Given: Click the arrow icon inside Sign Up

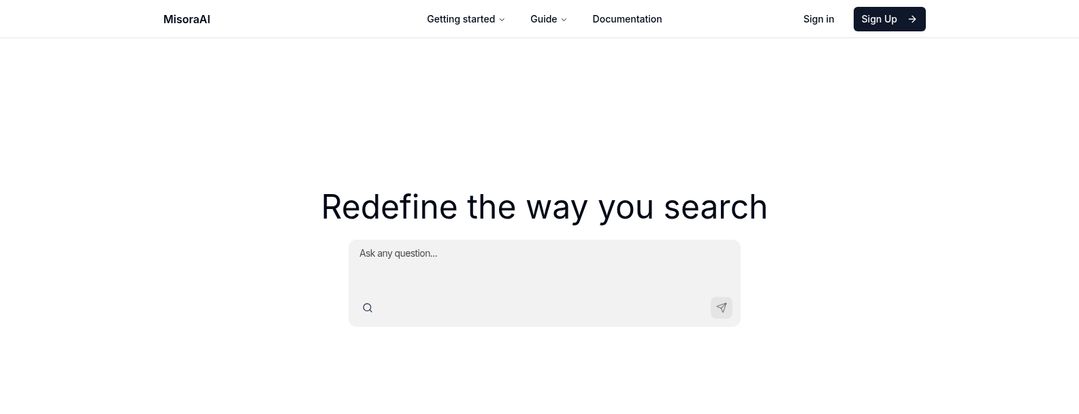Looking at the screenshot, I should 912,19.
